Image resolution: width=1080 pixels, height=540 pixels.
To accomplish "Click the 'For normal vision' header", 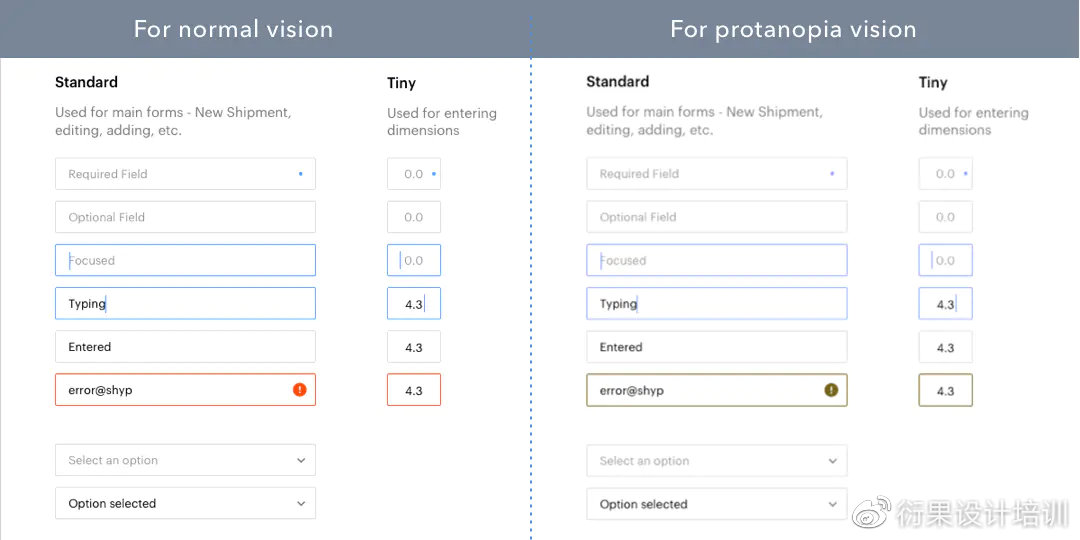I will click(x=233, y=29).
